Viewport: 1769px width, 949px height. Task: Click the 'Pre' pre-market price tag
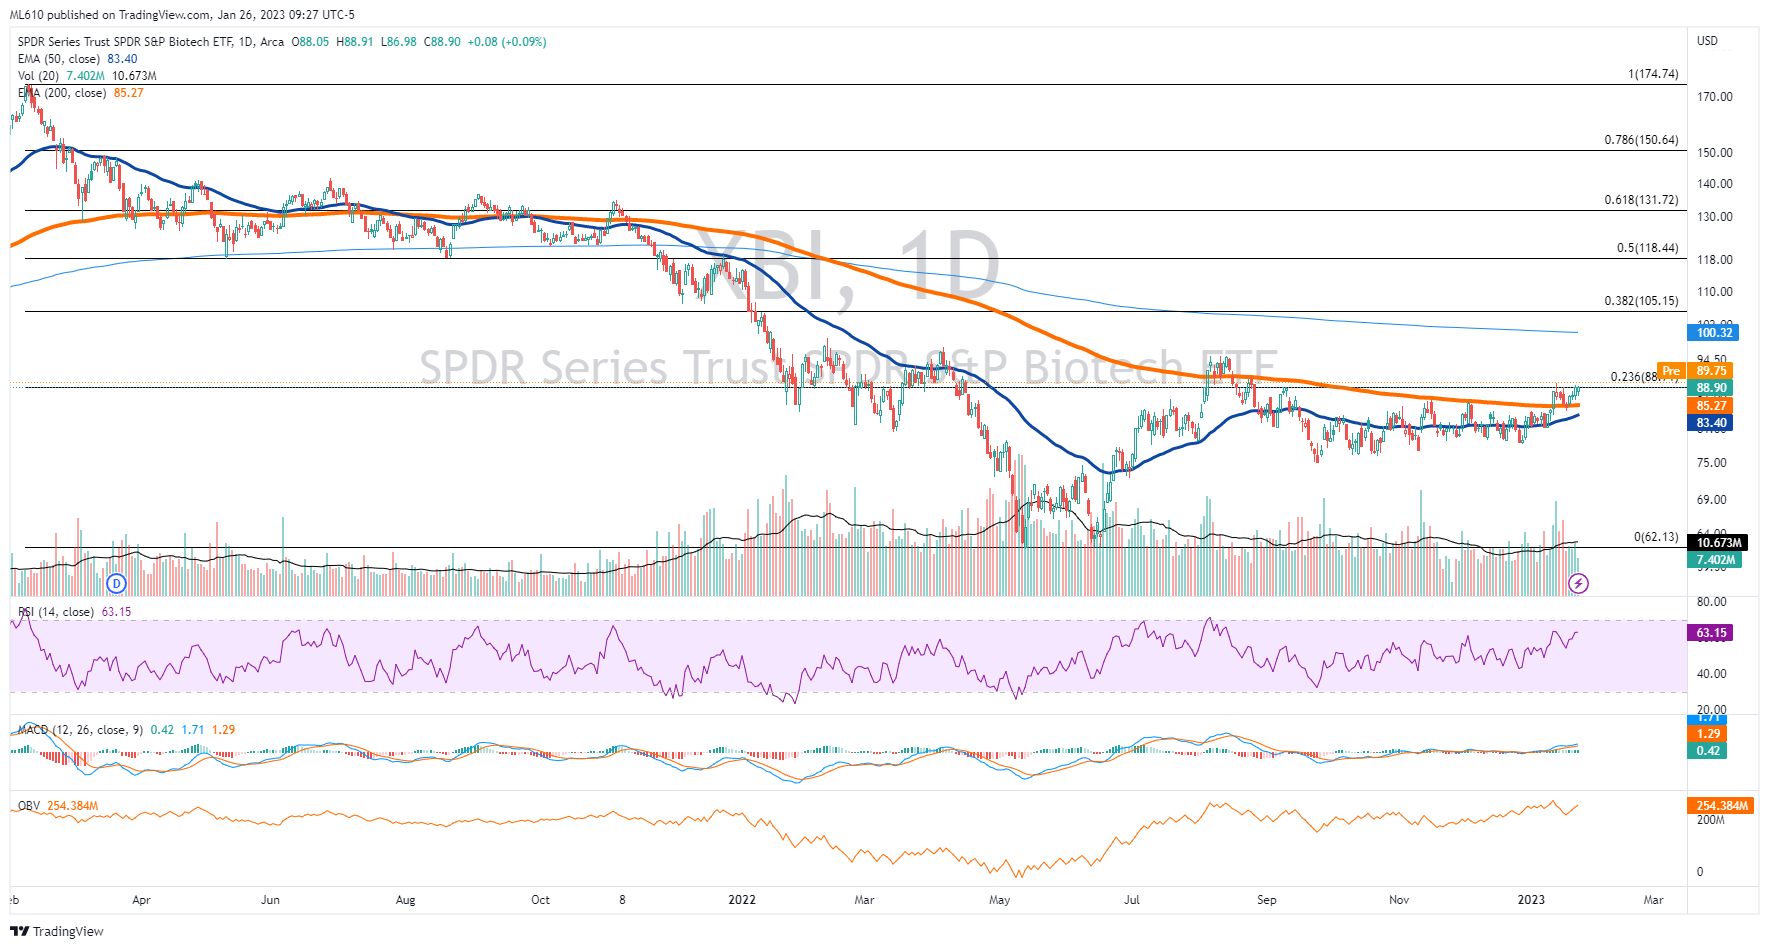click(1671, 371)
